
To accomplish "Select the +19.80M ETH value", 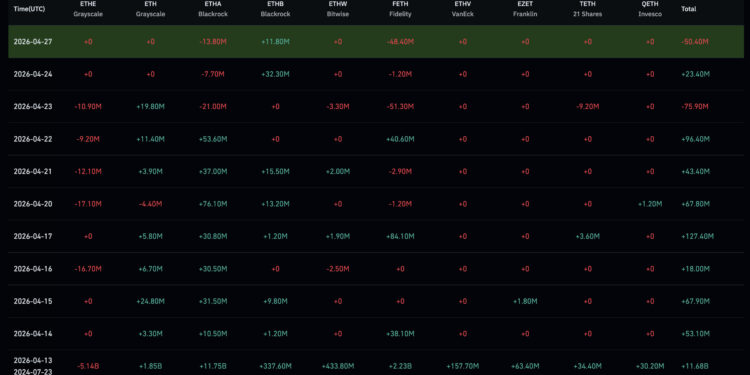I will coord(150,107).
